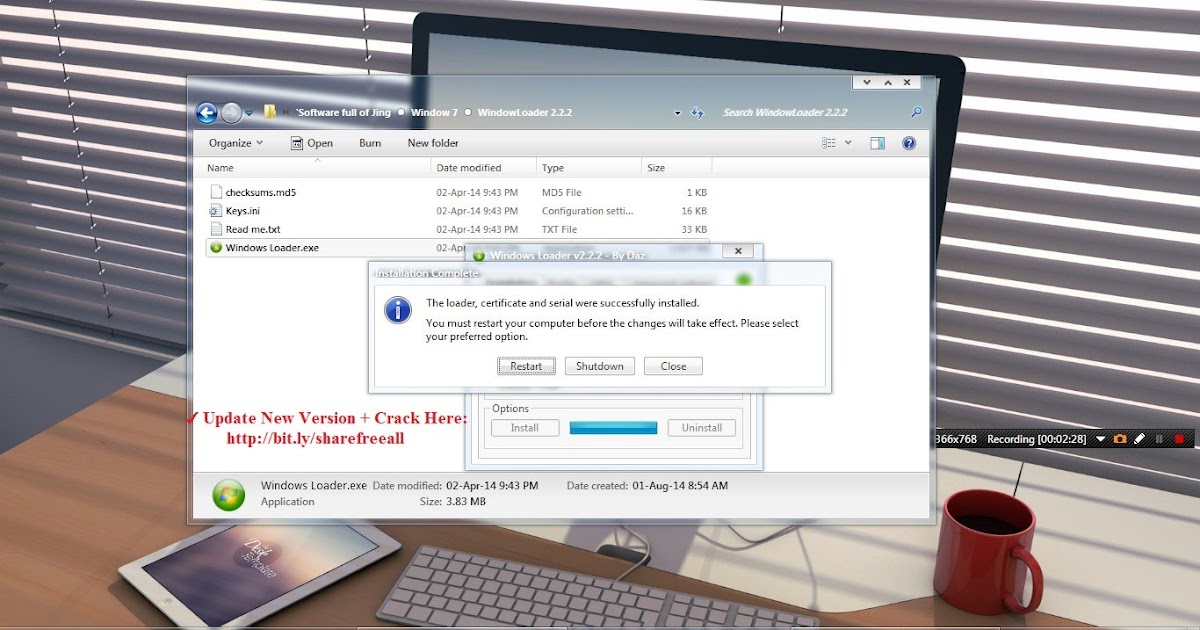Click Uninstall in the Windows Loader window
Image resolution: width=1200 pixels, height=630 pixels.
tap(702, 428)
